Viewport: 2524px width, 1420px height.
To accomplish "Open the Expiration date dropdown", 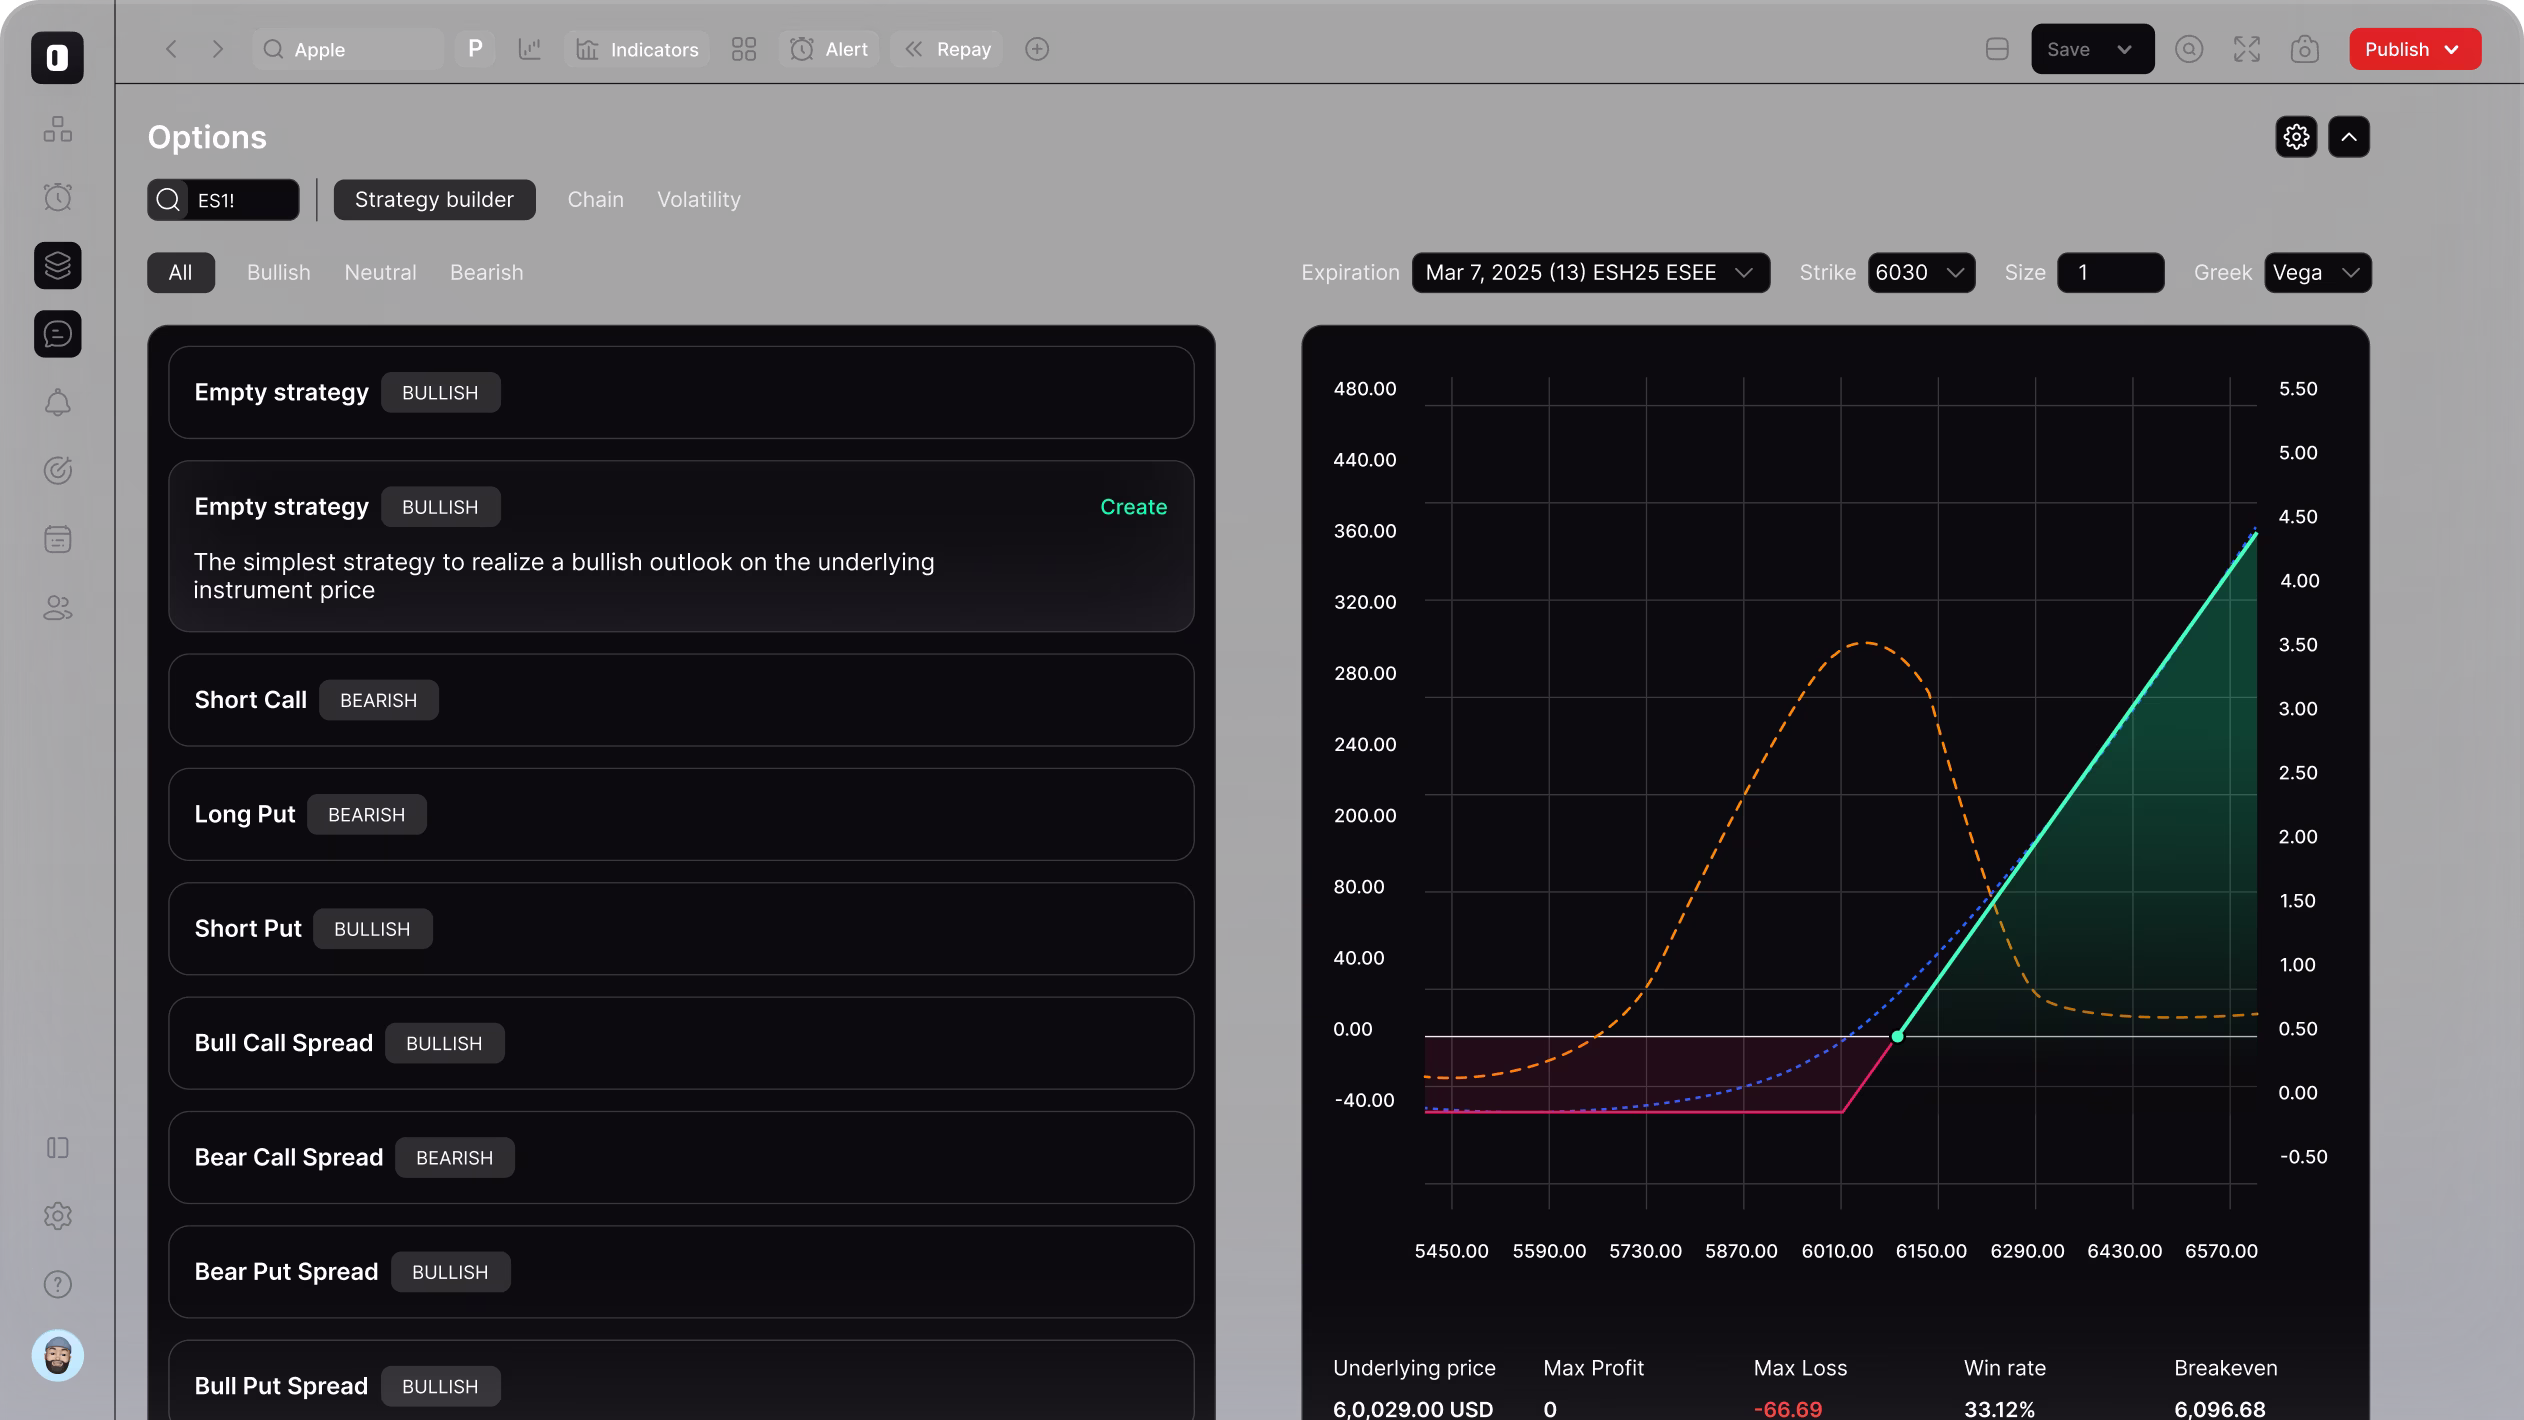I will (x=1590, y=272).
